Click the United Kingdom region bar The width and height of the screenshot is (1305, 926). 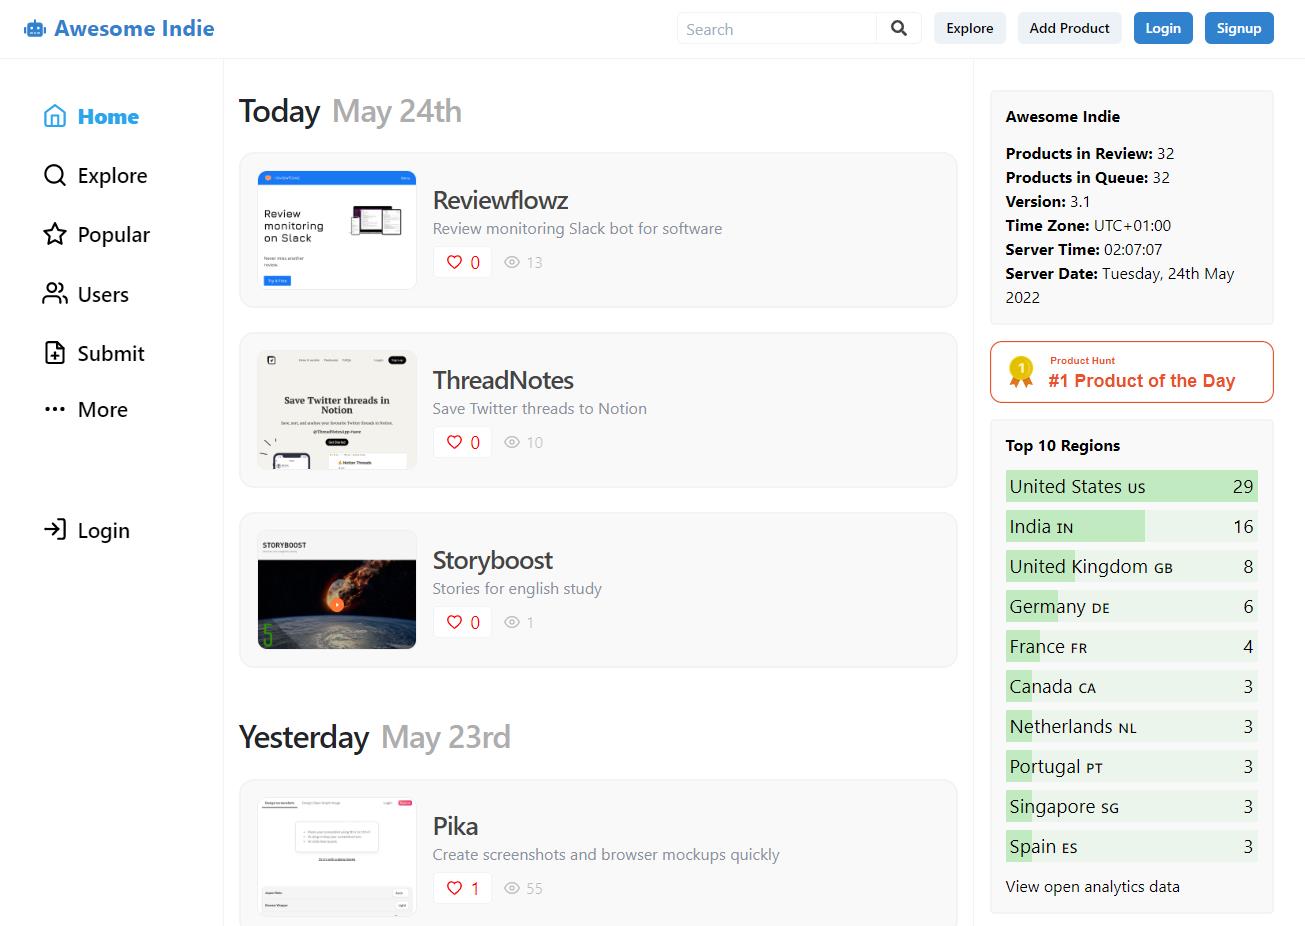pos(1132,566)
